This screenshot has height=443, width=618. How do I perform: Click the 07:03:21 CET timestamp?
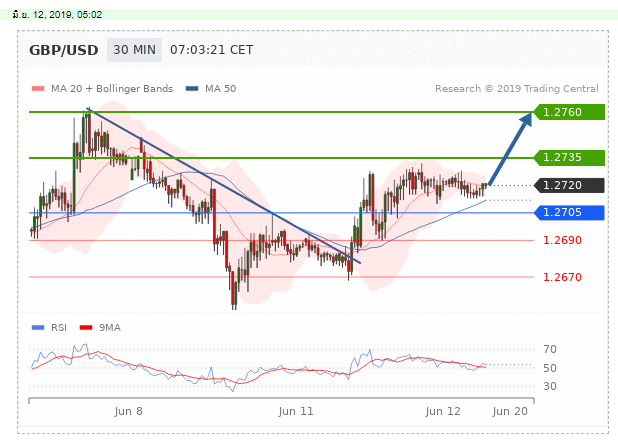pyautogui.click(x=212, y=50)
